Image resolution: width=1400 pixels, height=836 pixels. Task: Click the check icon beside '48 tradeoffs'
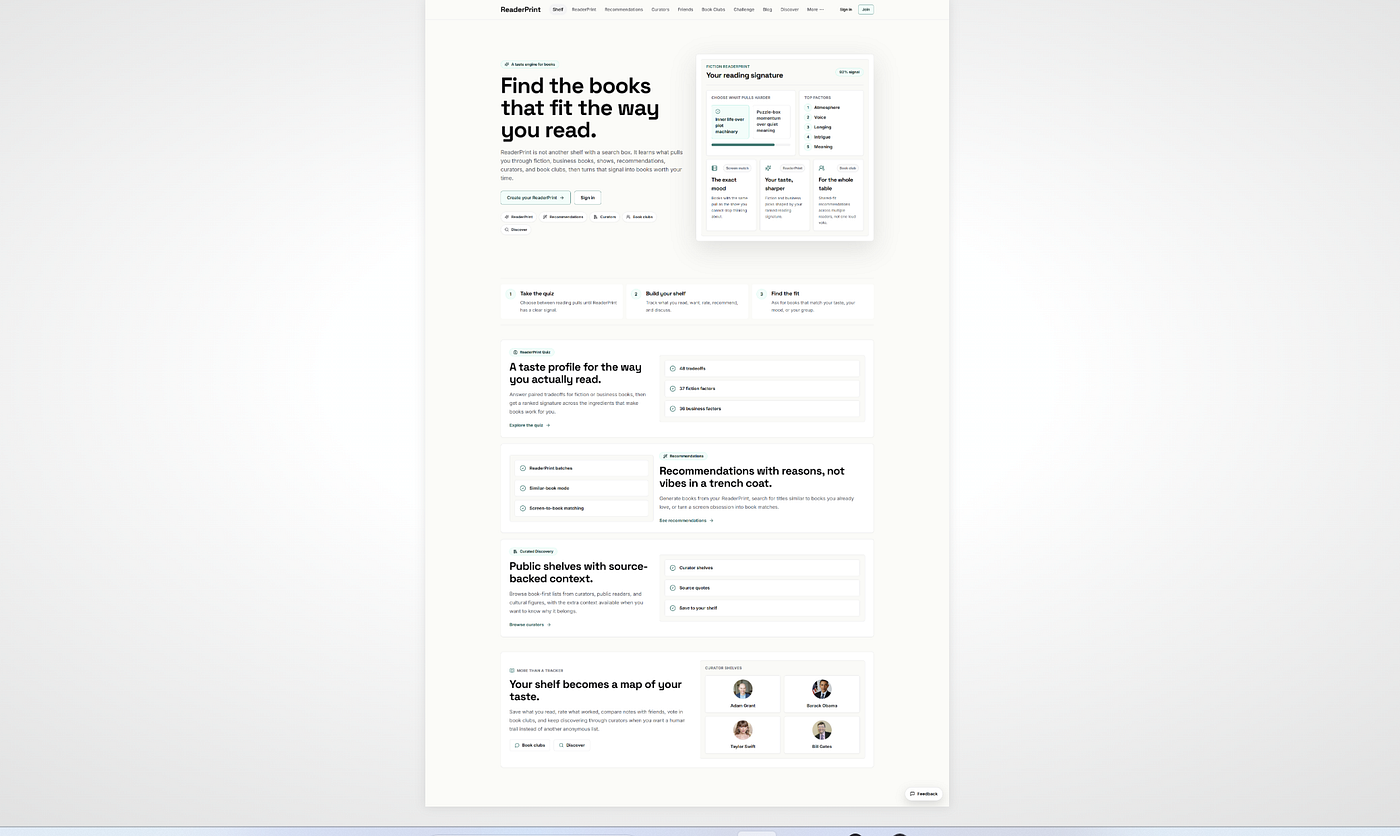coord(673,368)
